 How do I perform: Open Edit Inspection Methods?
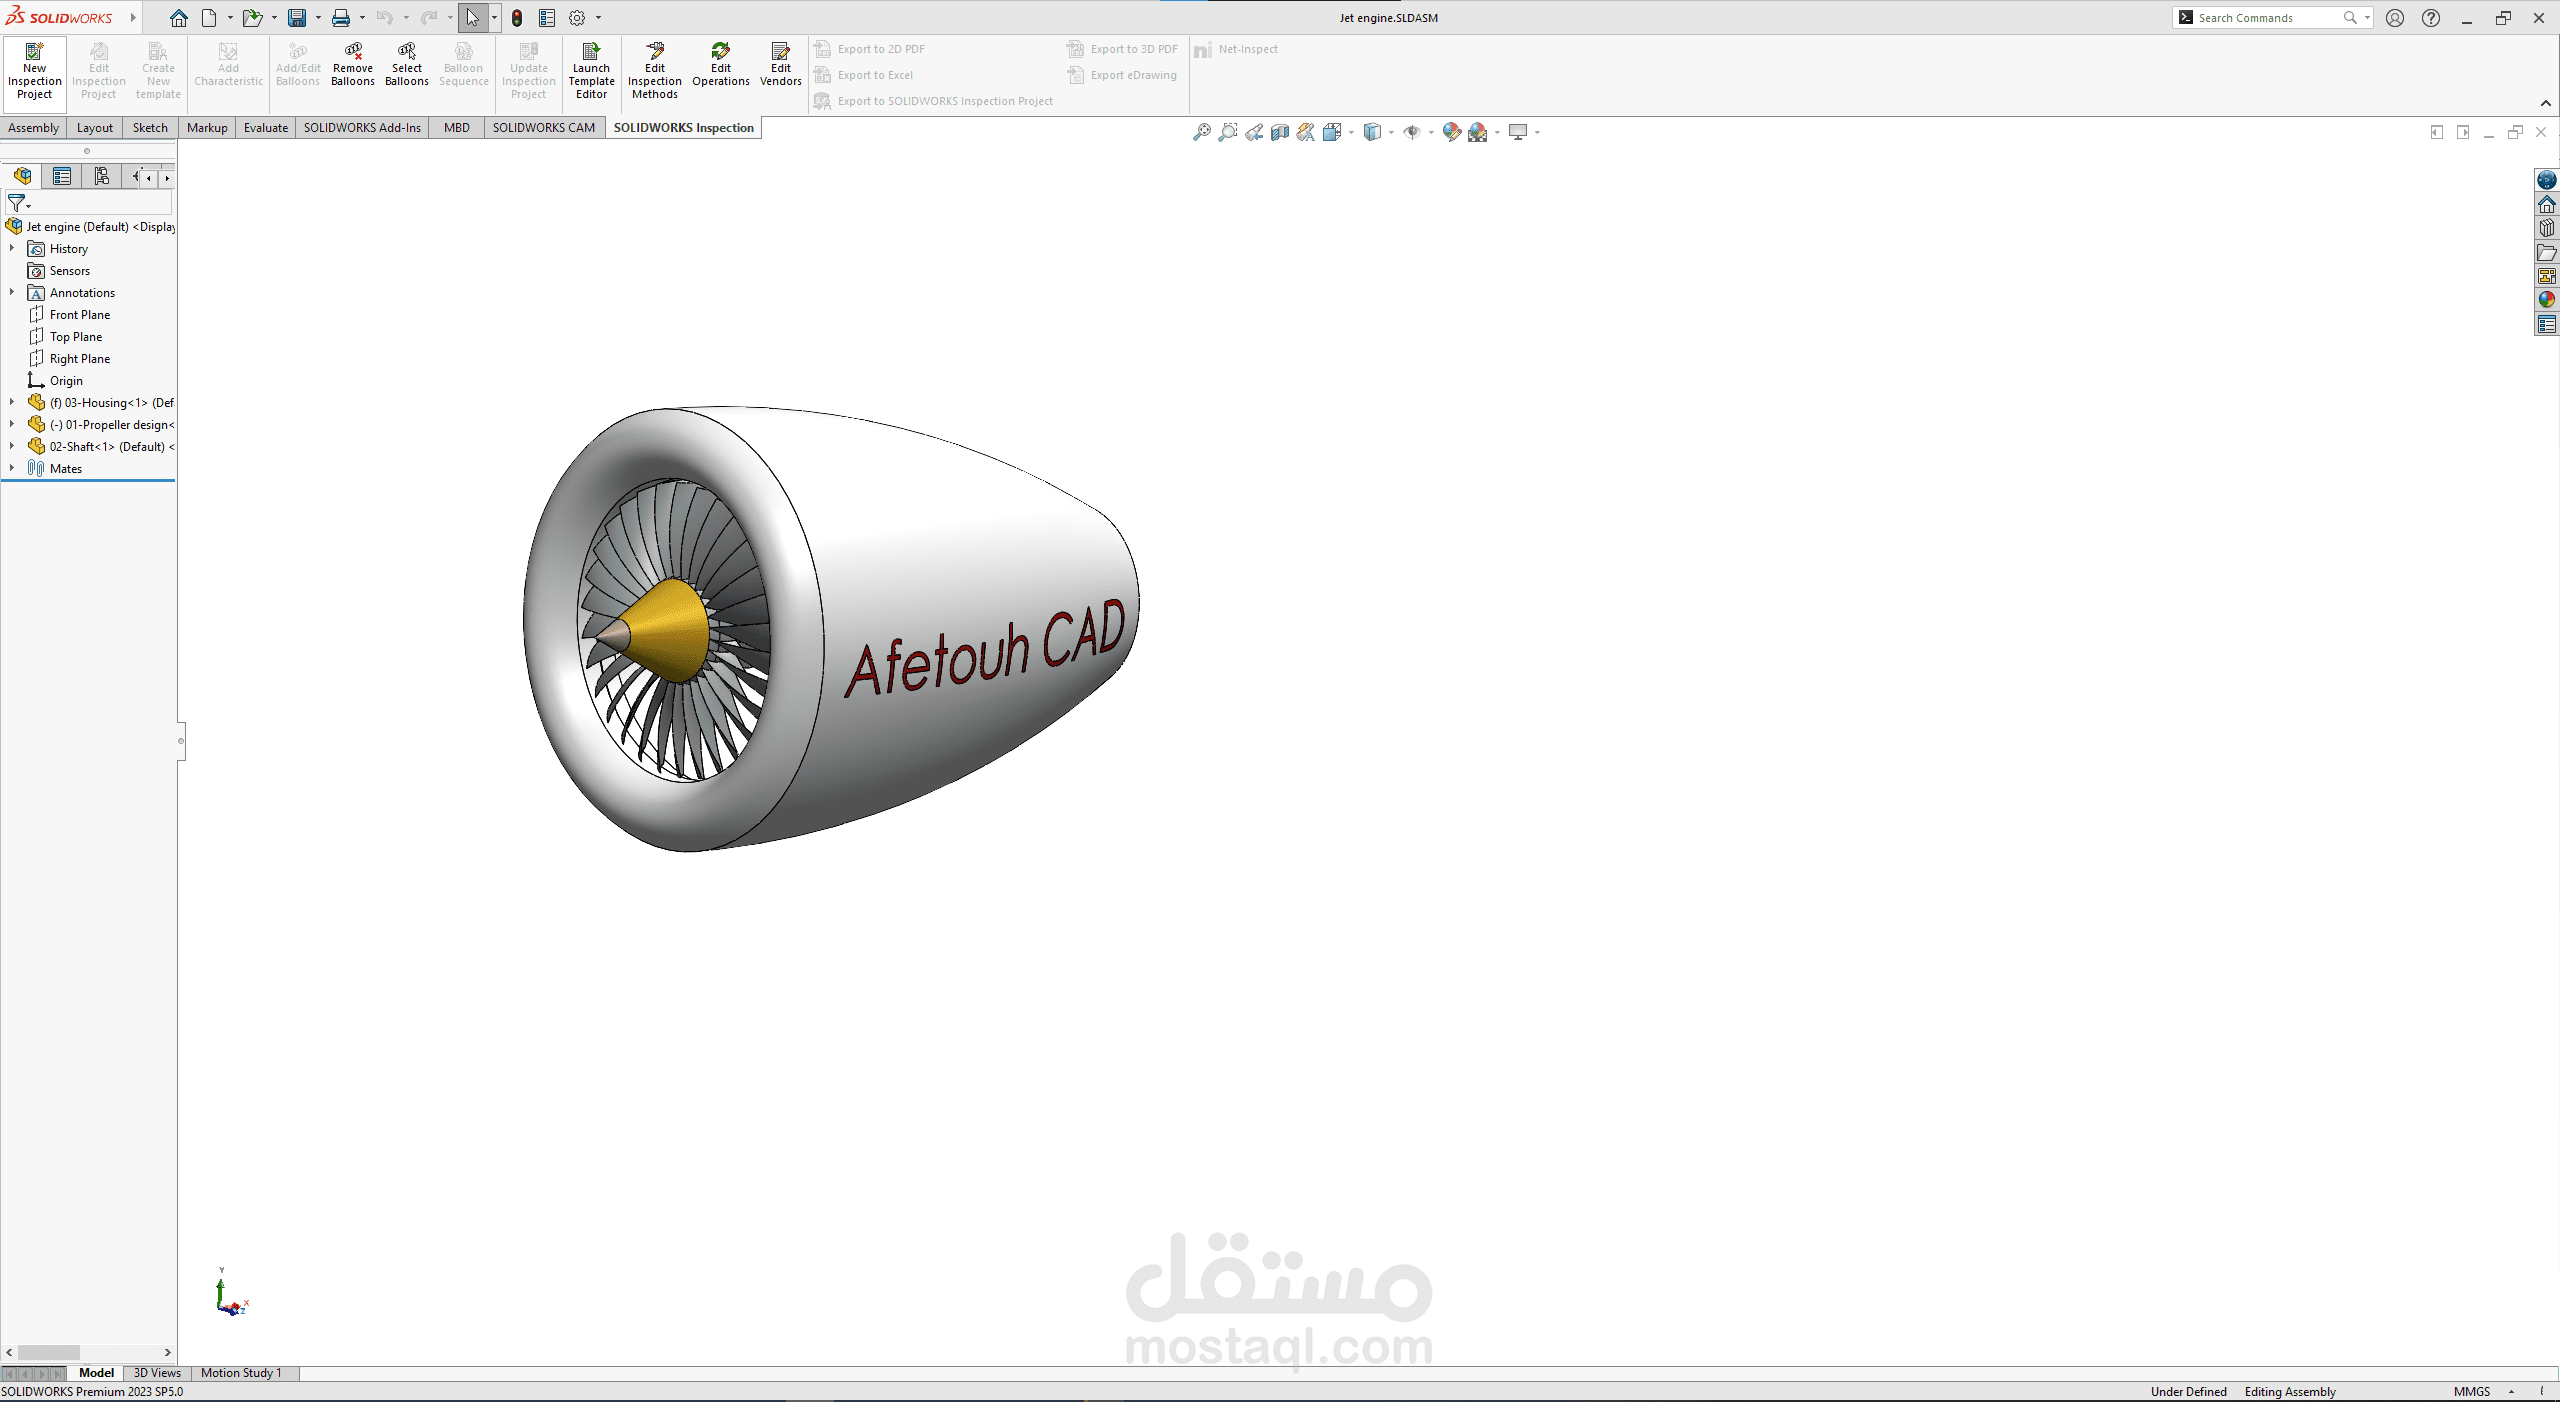[655, 70]
